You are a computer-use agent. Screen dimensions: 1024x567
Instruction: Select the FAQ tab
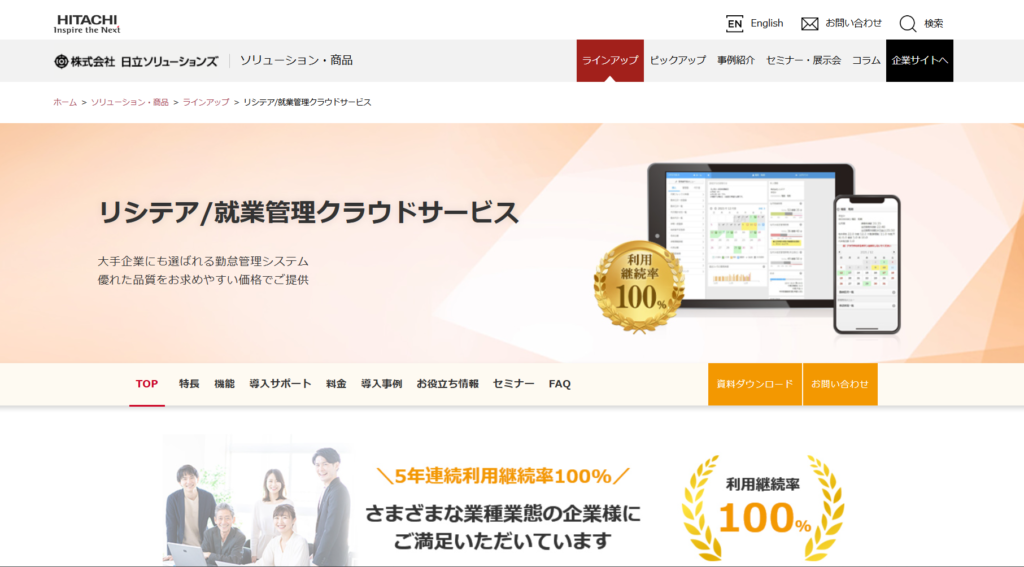pyautogui.click(x=560, y=384)
